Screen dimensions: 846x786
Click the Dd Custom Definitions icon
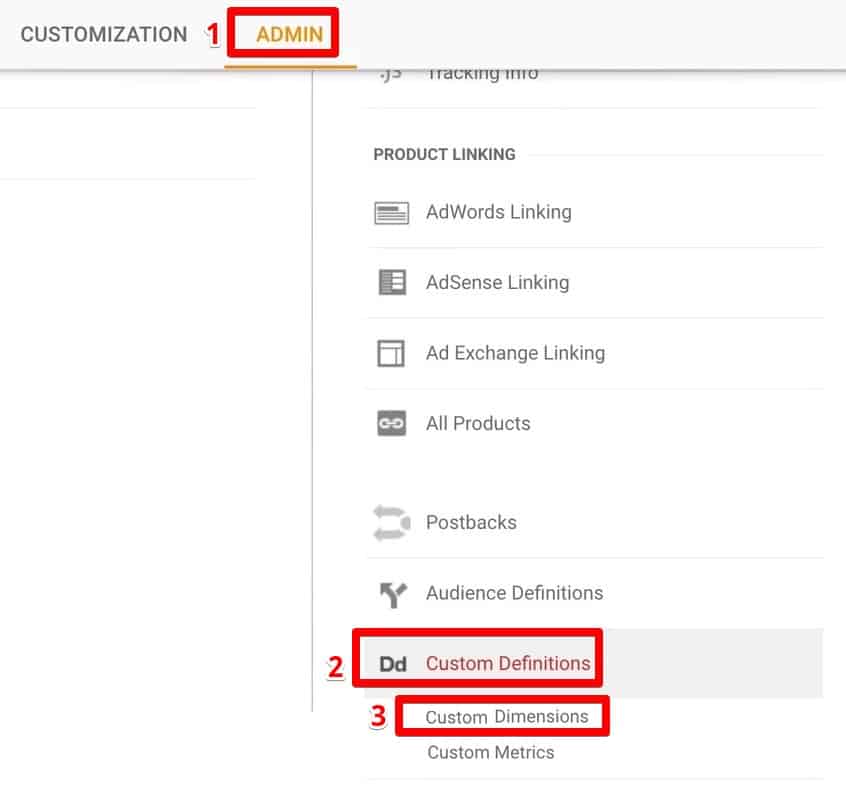point(392,664)
